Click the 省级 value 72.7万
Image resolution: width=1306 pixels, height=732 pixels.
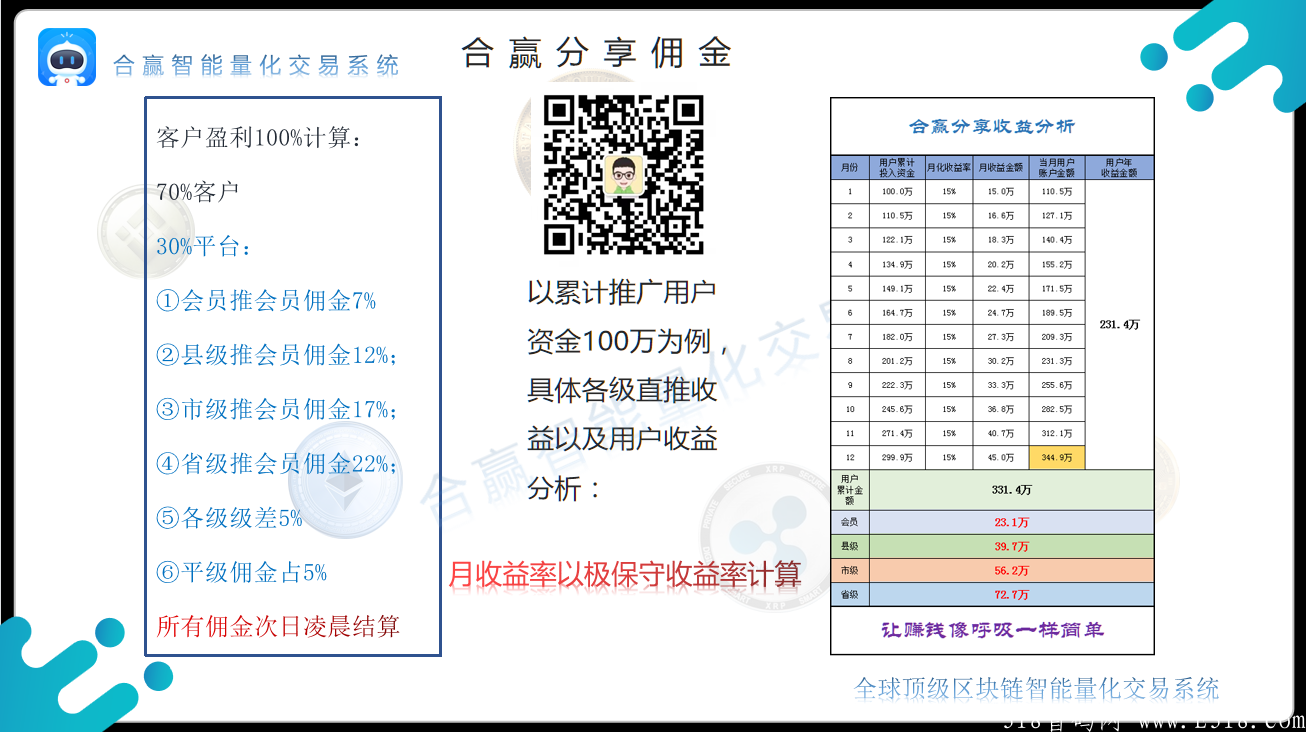tap(1012, 594)
